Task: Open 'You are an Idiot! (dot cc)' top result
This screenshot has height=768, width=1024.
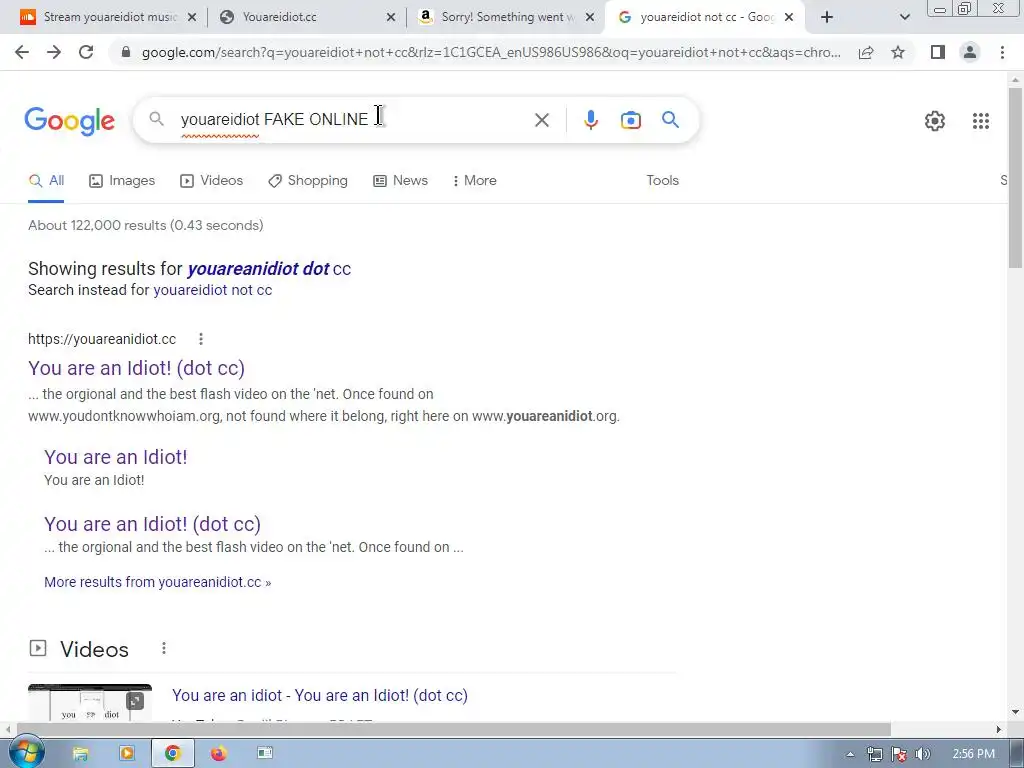Action: pos(136,368)
